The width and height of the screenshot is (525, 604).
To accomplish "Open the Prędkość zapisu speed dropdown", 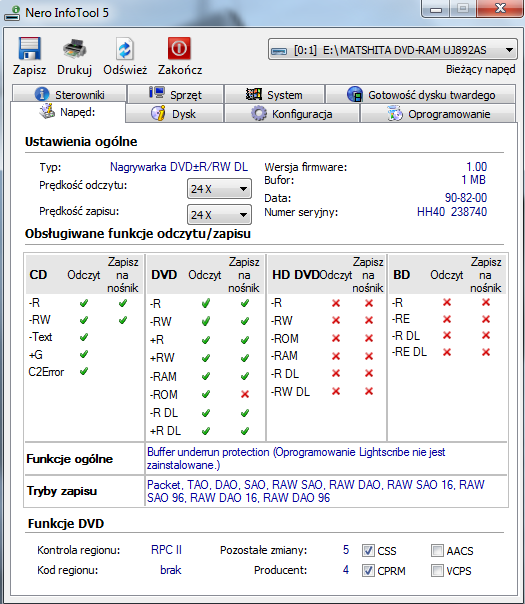I will coord(219,215).
